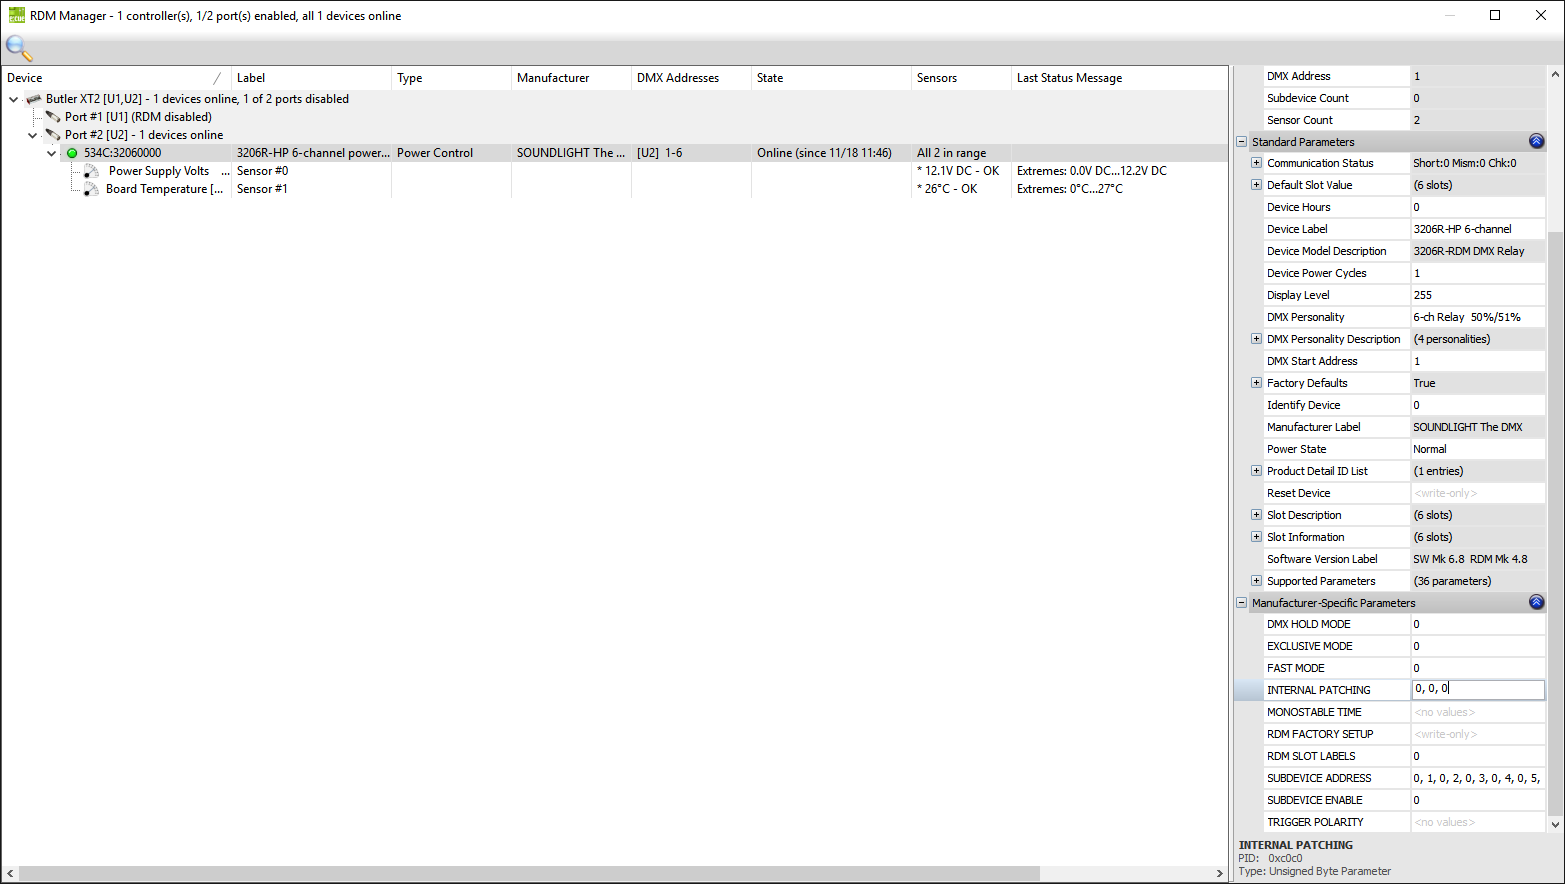Collapse the Butler XT2 tree node
This screenshot has width=1565, height=884.
[14, 99]
